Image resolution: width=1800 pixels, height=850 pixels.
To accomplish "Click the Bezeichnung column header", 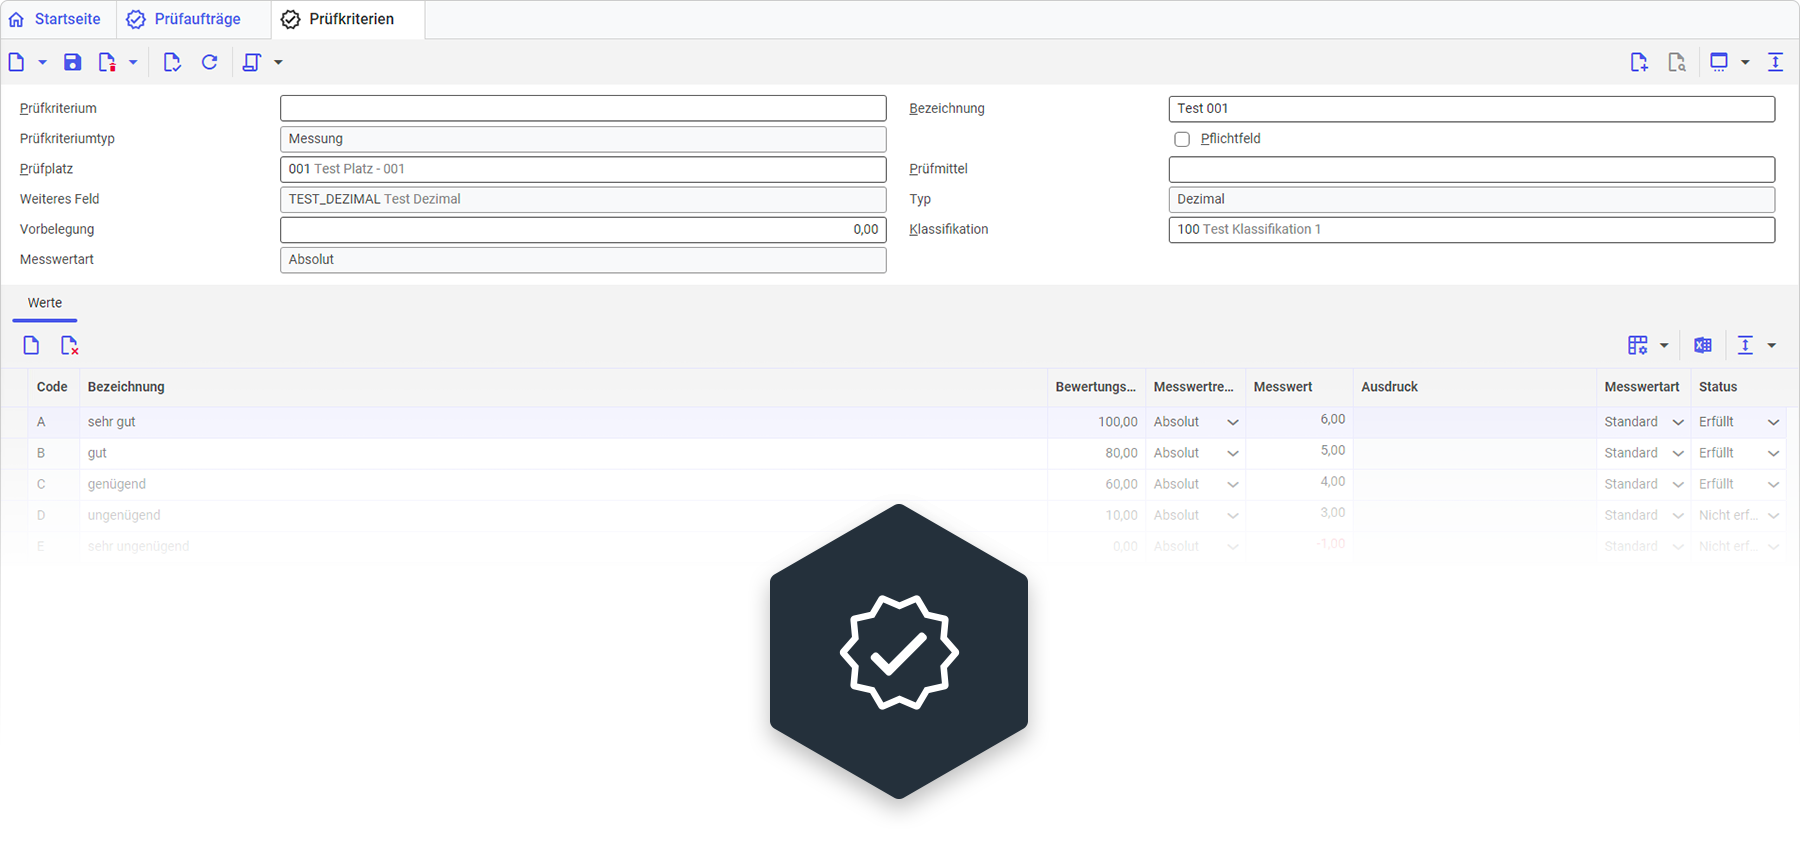I will coord(126,387).
